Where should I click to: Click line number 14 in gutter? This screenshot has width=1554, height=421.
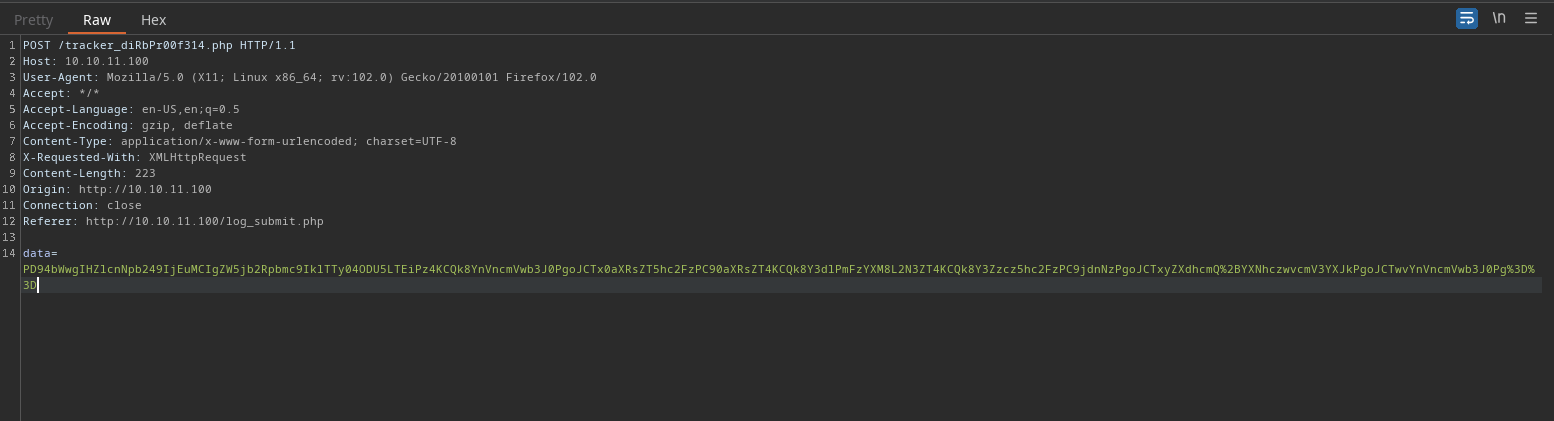click(9, 253)
